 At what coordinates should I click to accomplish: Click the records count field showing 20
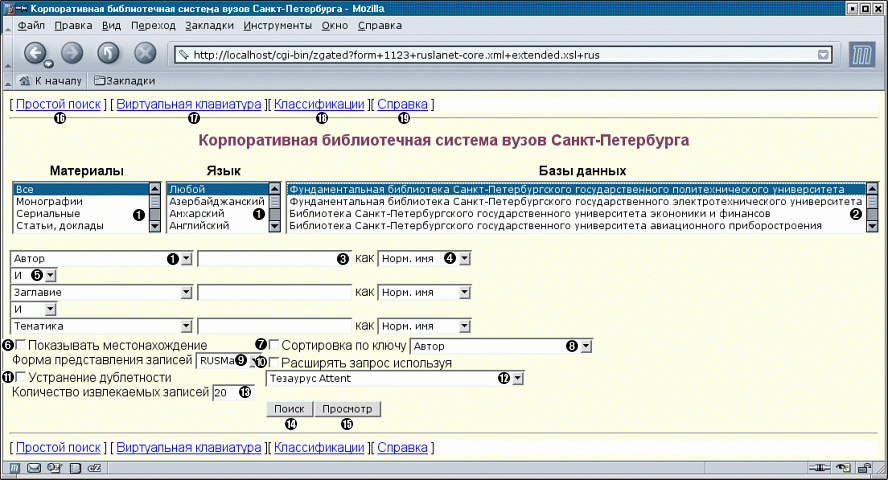click(233, 392)
